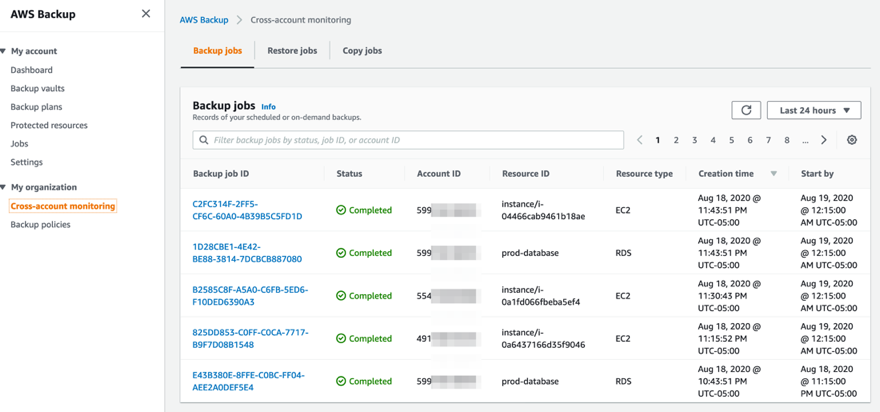The image size is (880, 412).
Task: Open backup job B2585C8F-A5A0 link
Action: [x=250, y=295]
